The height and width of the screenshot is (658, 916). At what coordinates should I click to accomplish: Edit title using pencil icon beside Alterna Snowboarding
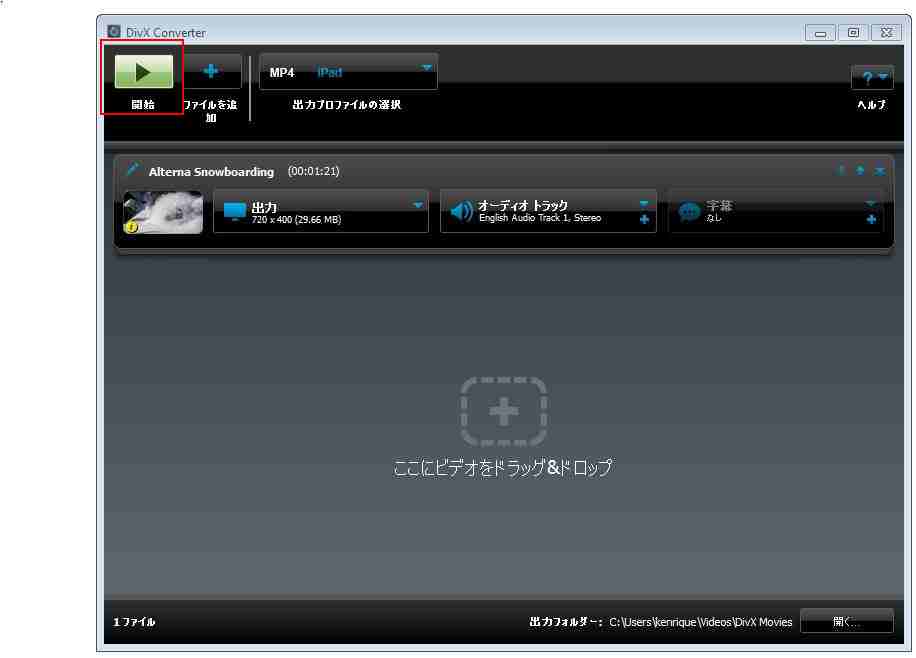133,169
